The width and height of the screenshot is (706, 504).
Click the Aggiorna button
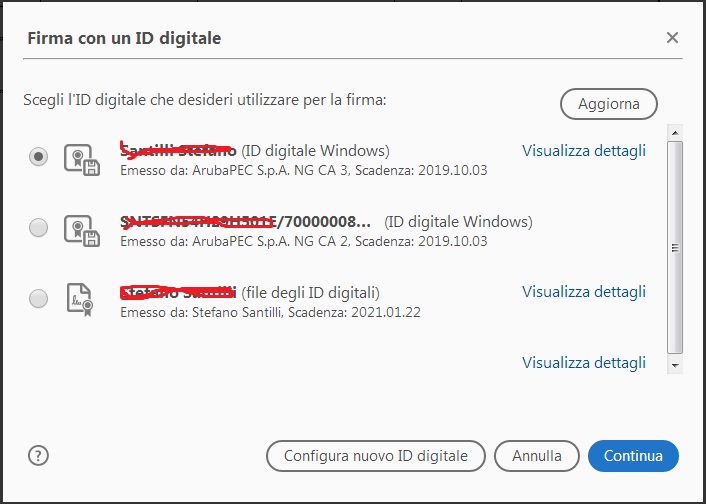pos(609,104)
